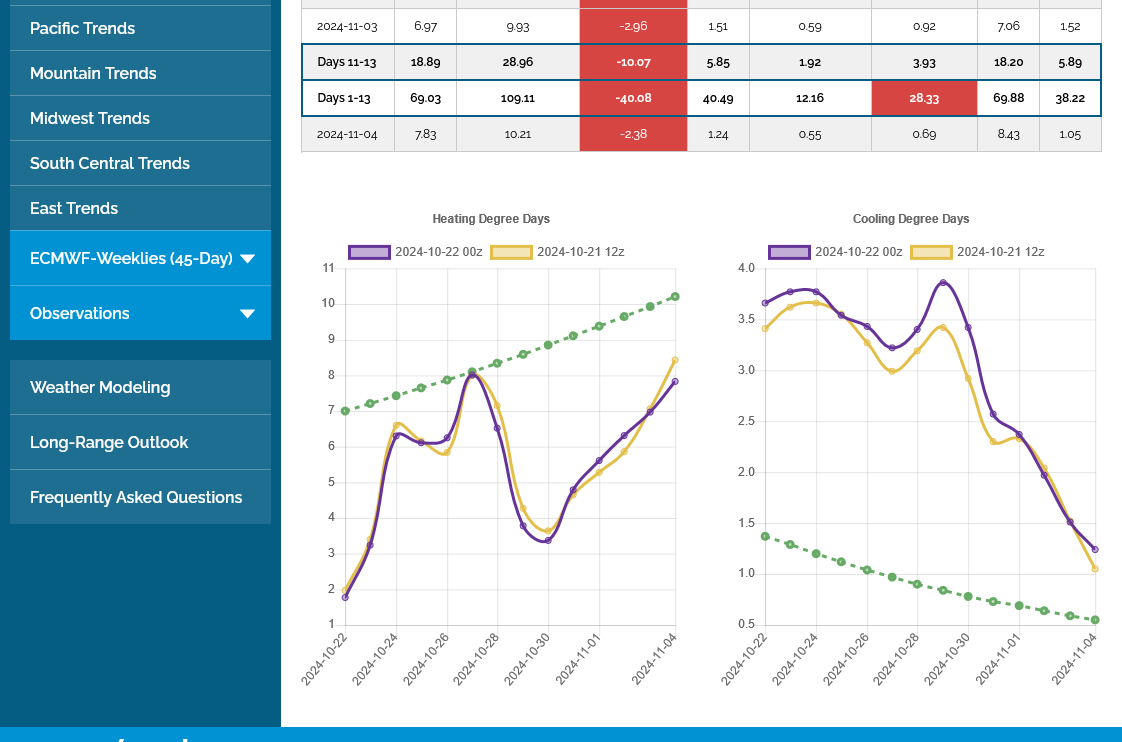Open South Central Trends page
Viewport: 1122px width, 742px height.
[110, 163]
